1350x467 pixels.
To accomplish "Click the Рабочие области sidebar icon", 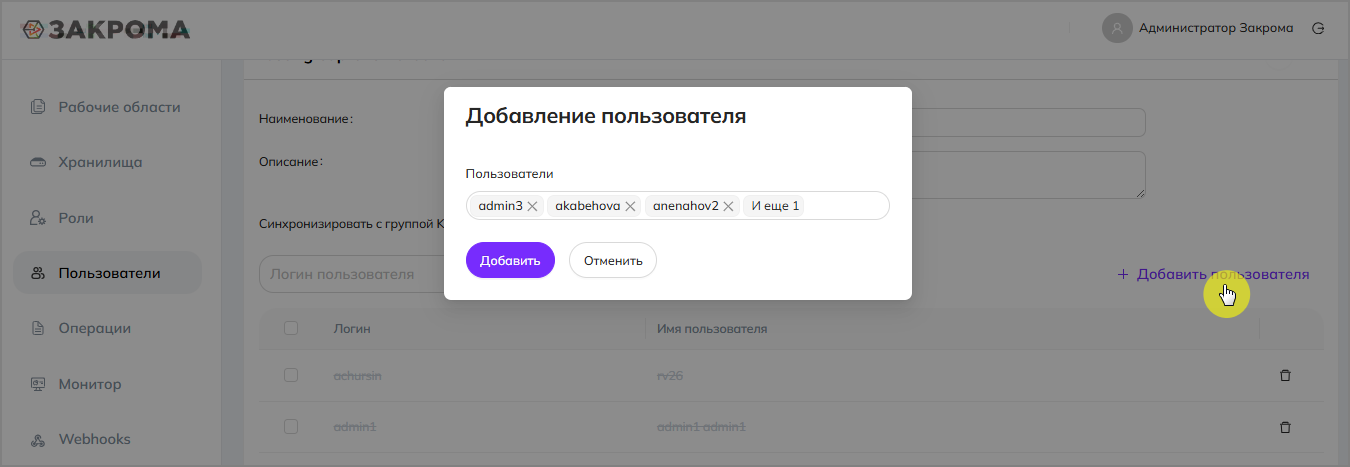I will coord(38,107).
